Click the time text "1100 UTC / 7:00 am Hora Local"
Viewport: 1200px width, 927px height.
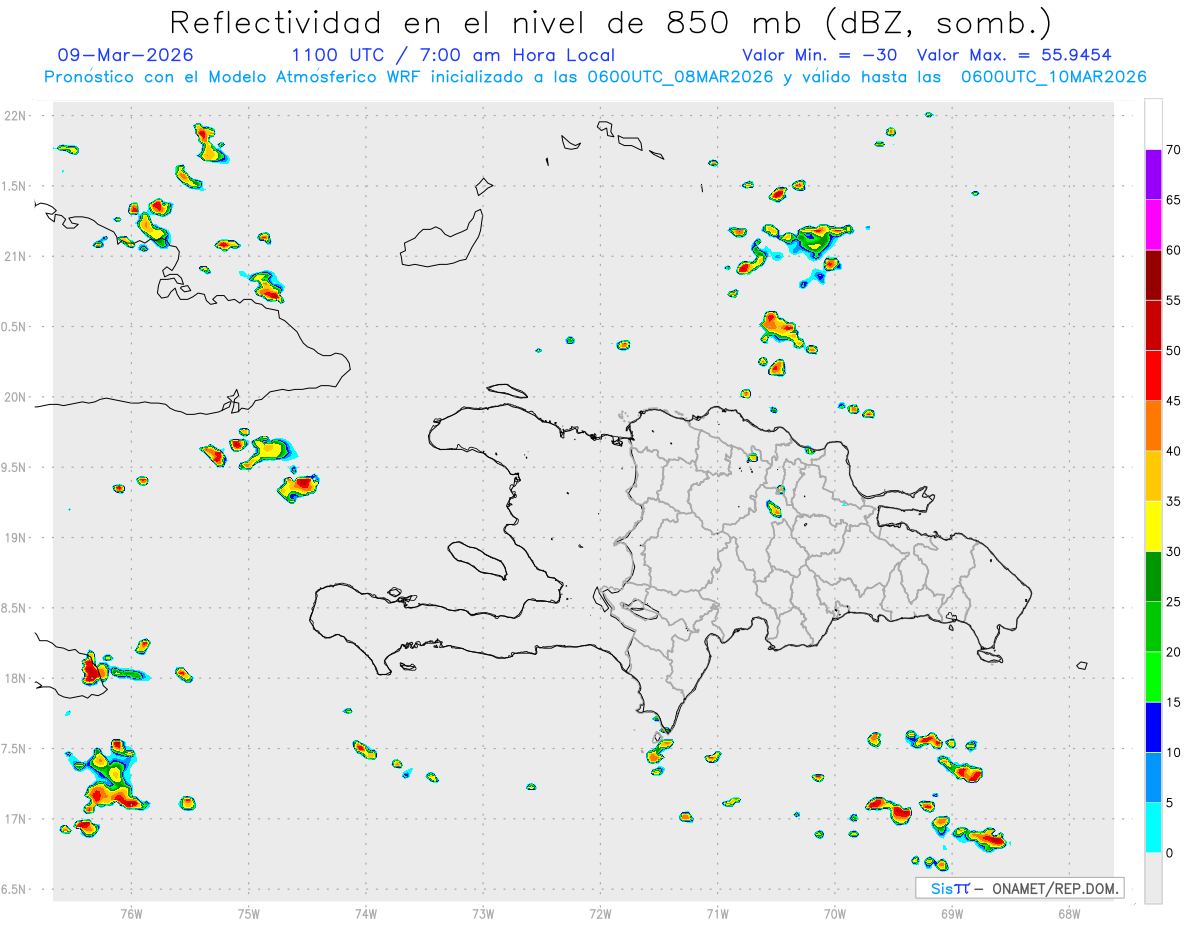[453, 55]
